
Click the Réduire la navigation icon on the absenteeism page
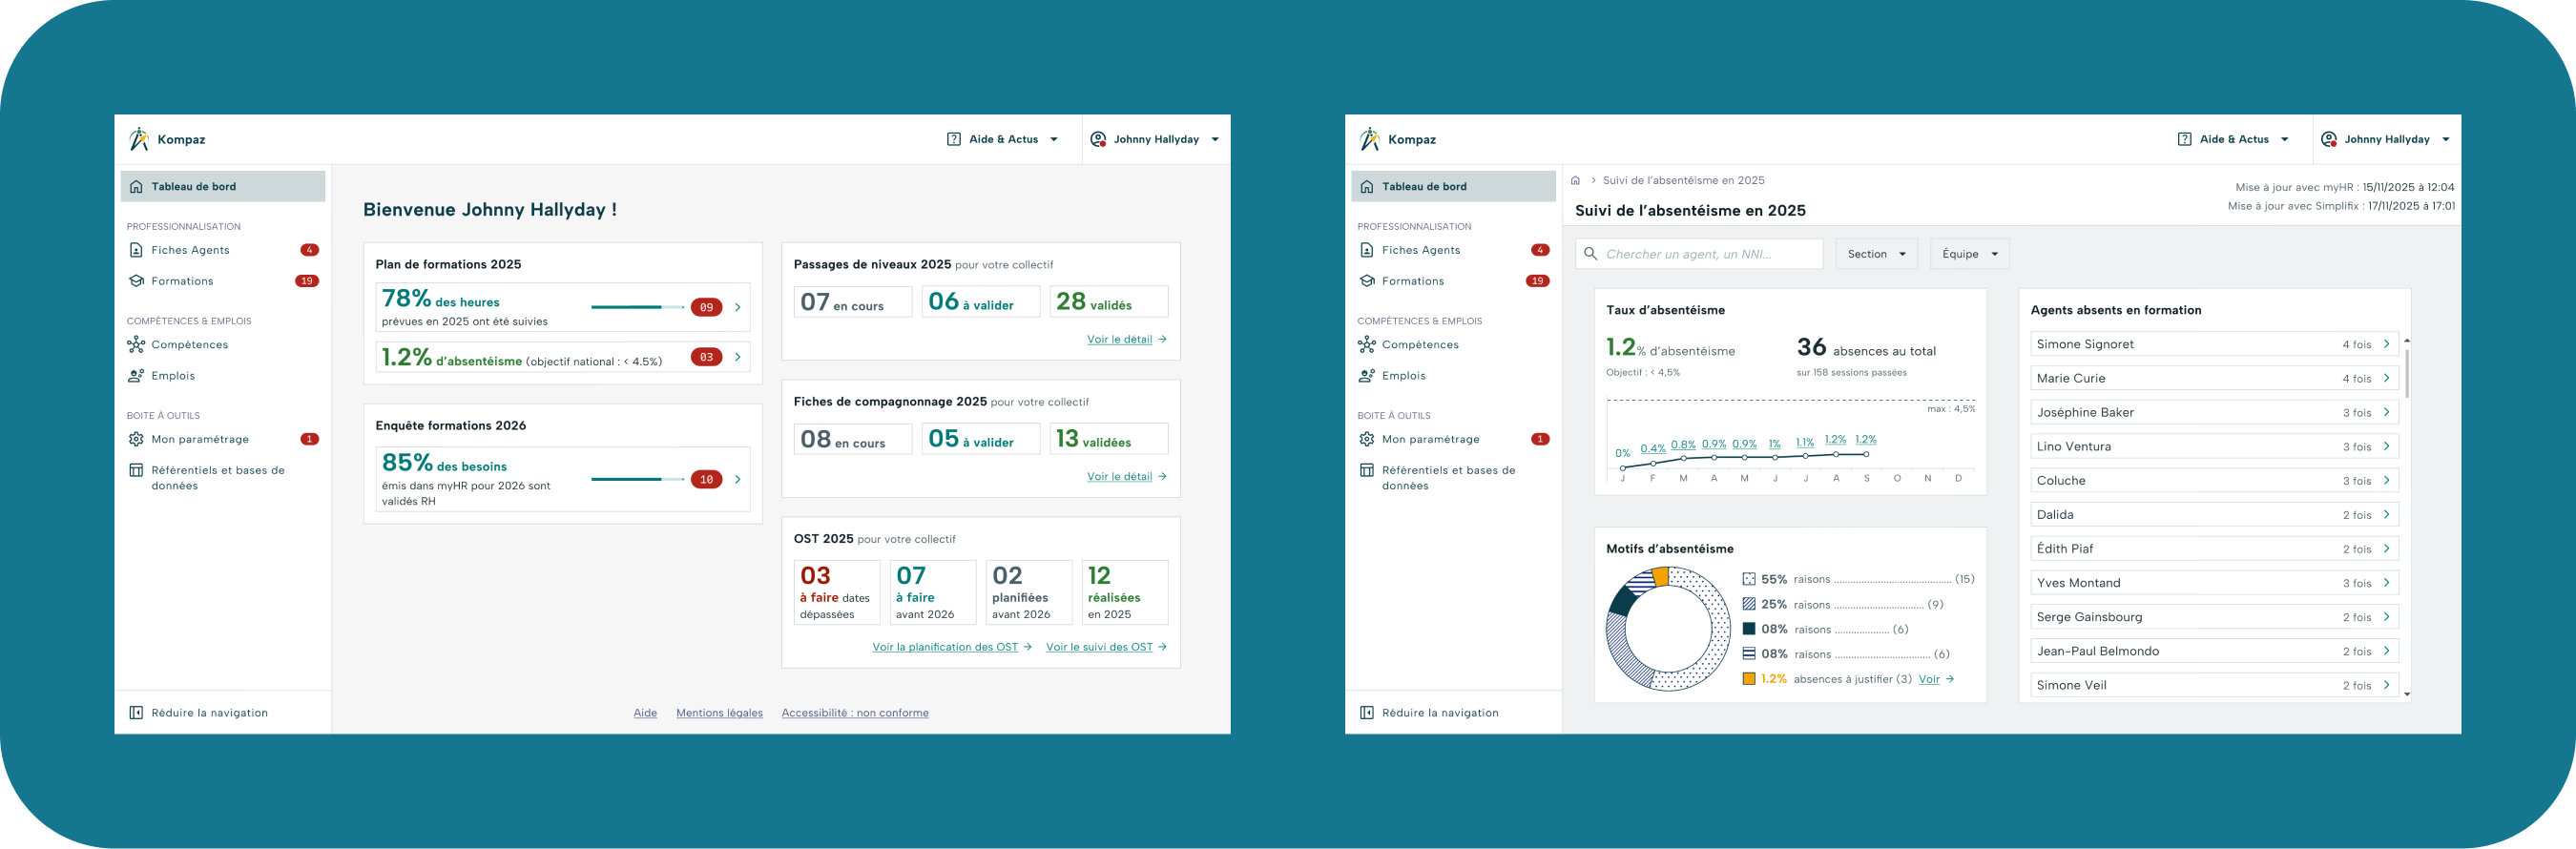click(x=1367, y=713)
